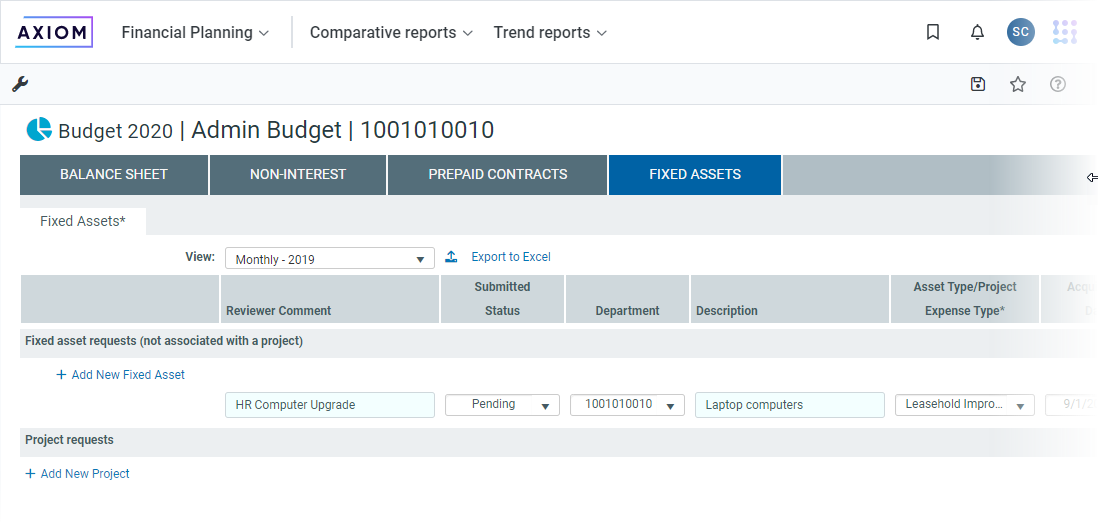The width and height of the screenshot is (1098, 523).
Task: Switch to PREPAID CONTRACTS tab
Action: [x=498, y=174]
